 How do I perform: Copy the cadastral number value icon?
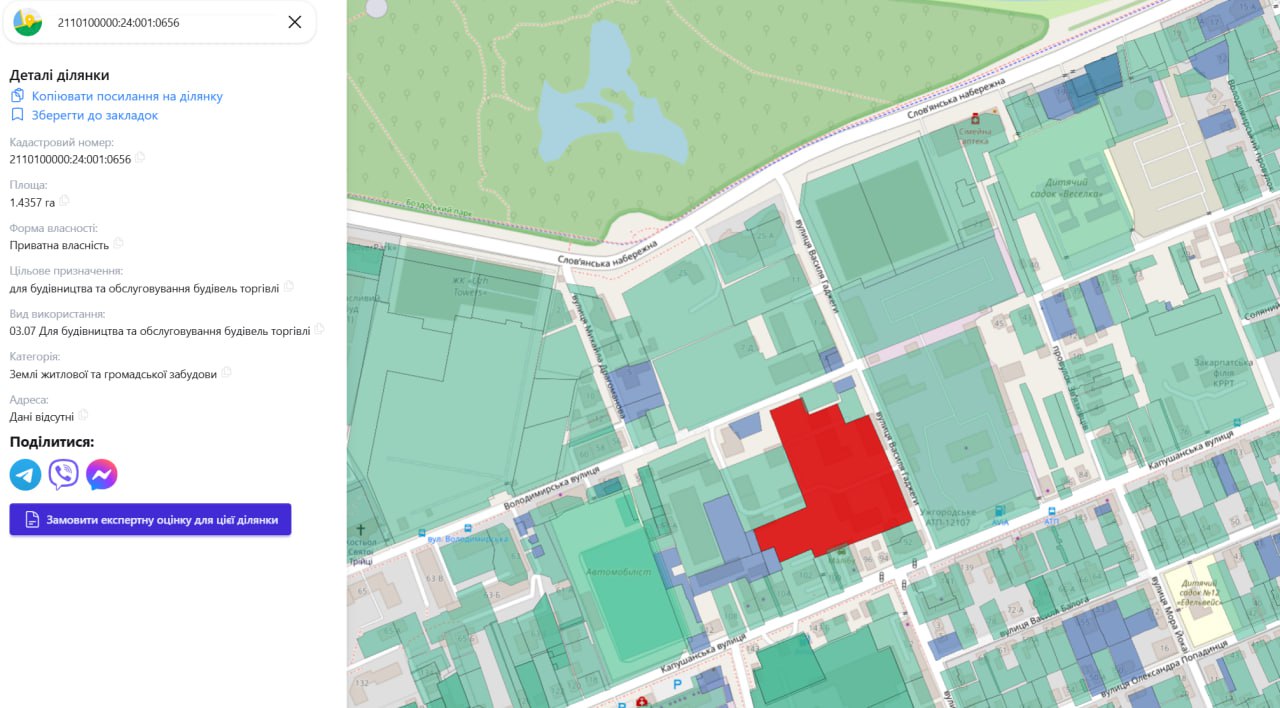(140, 158)
